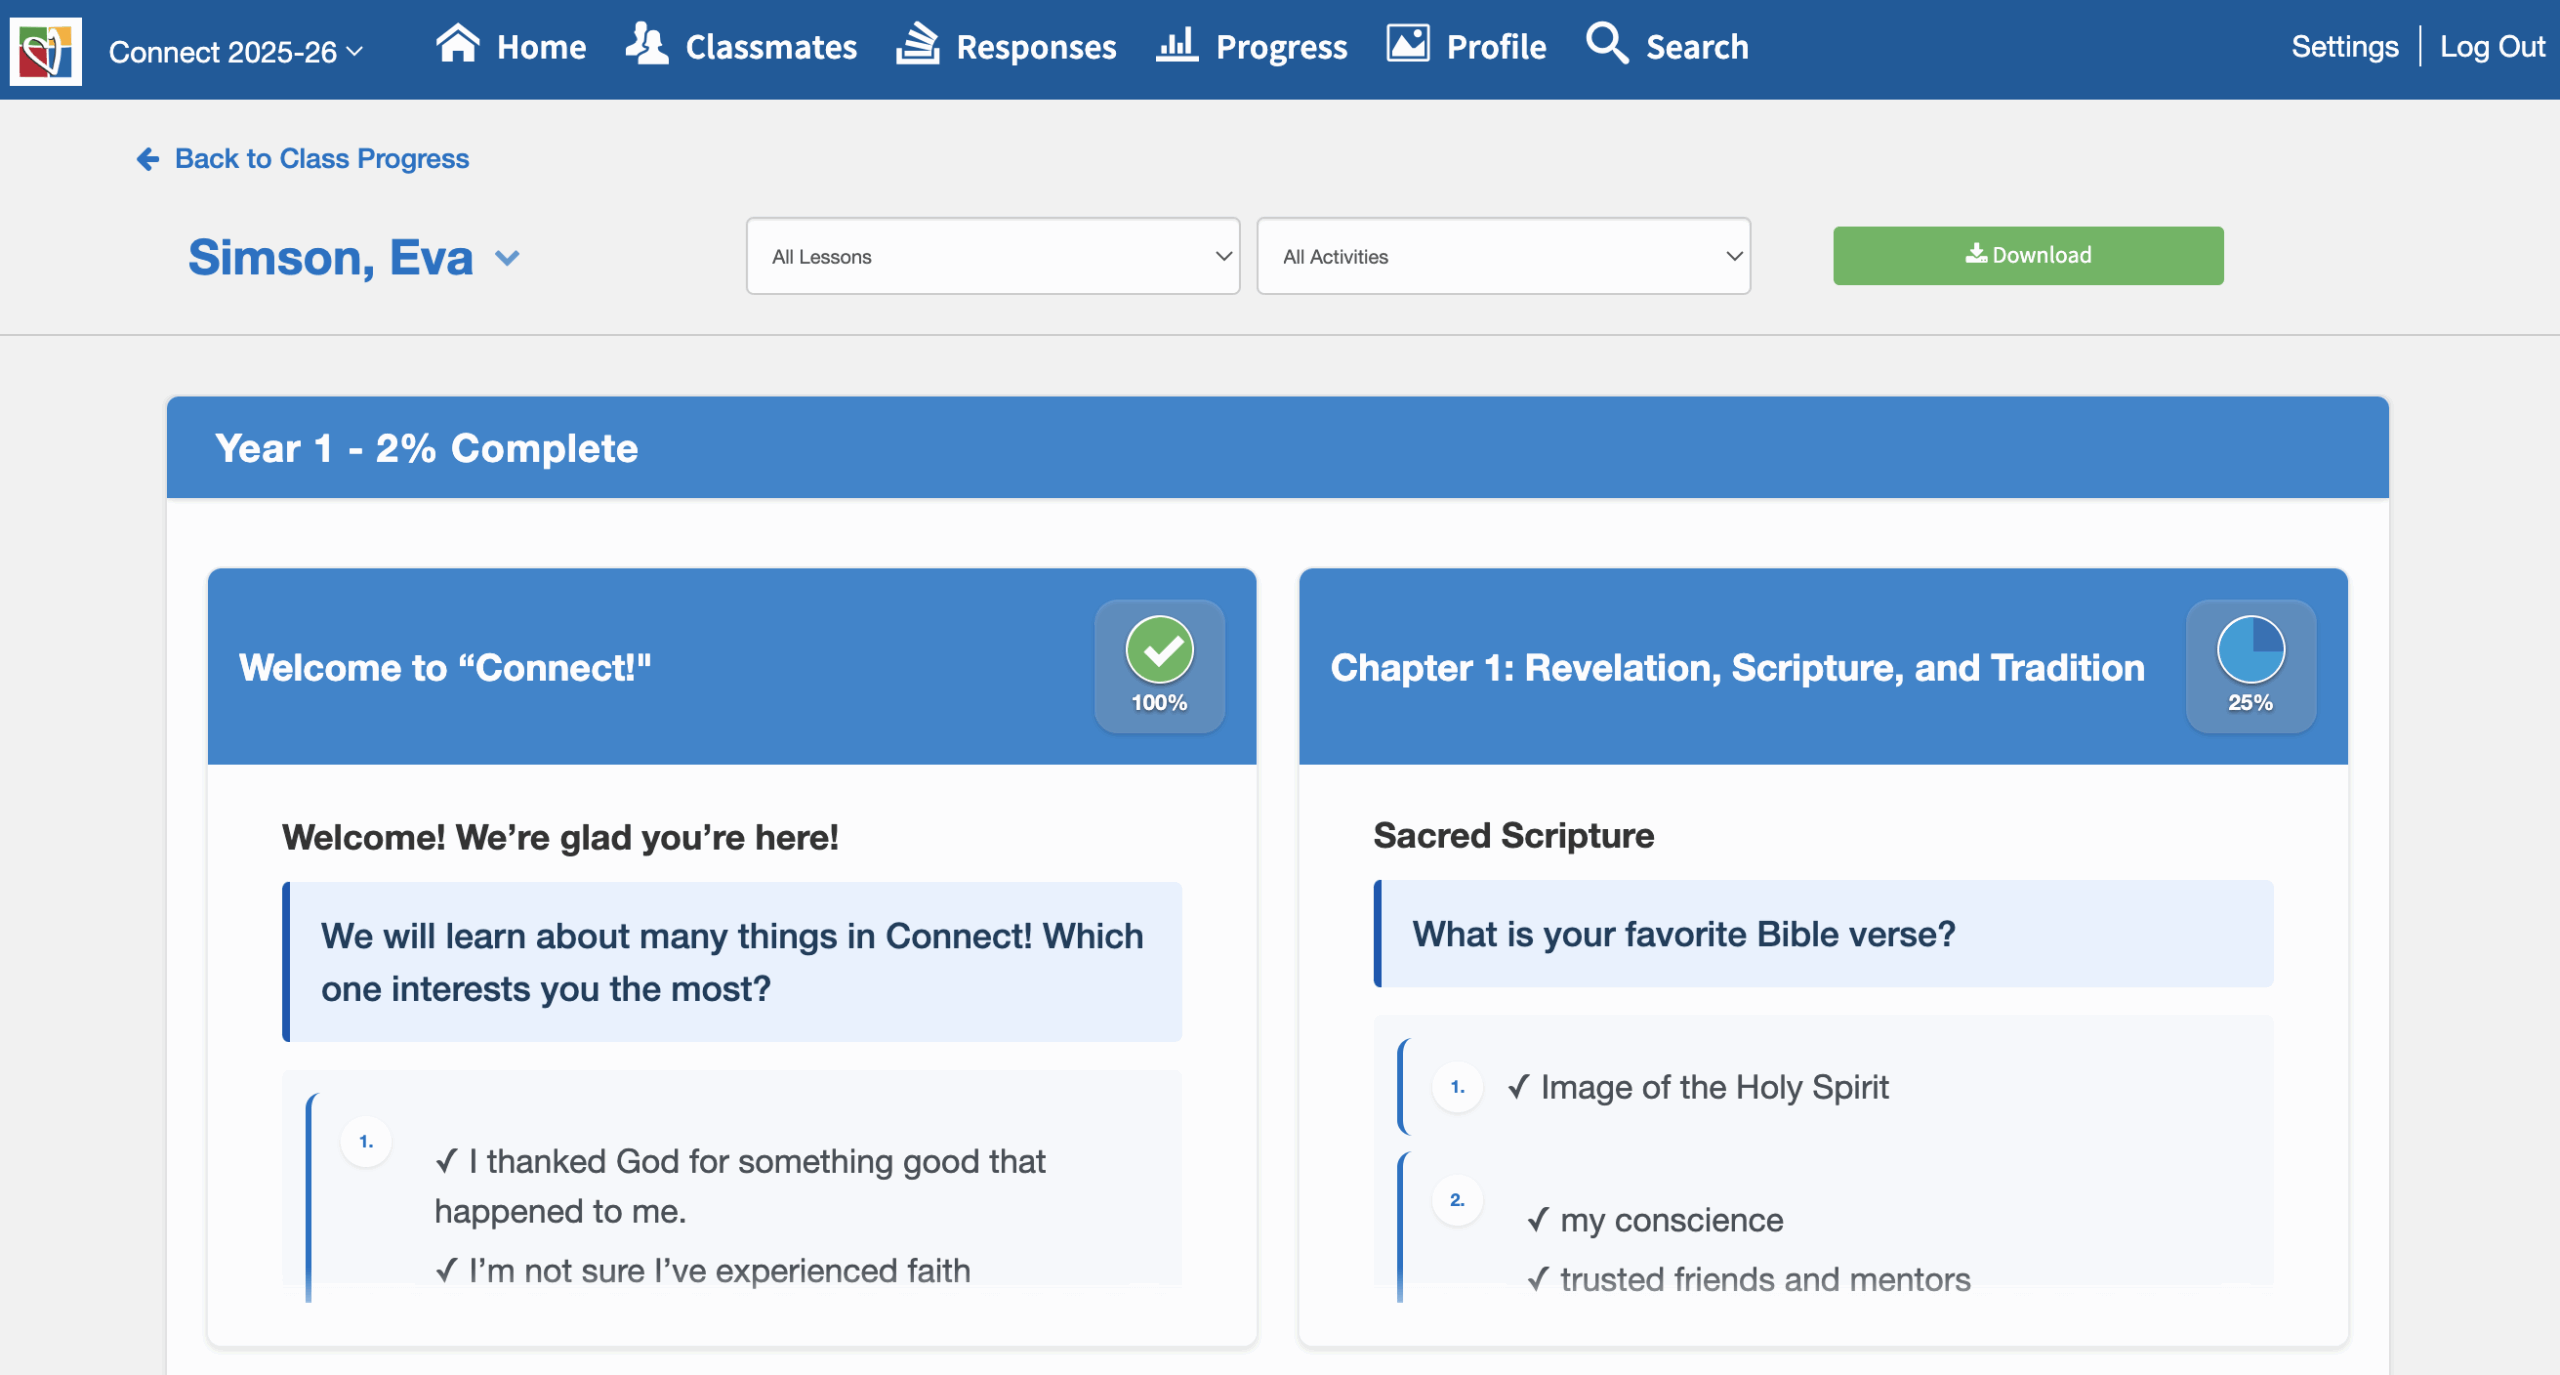
Task: Click the Responses stacked papers icon
Action: 917,44
